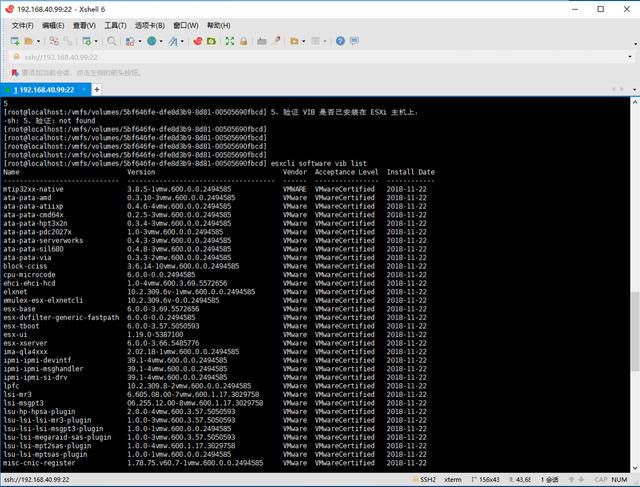Click the highlight pen toolbar icon
Screen dimensions: 640x487
click(x=276, y=41)
